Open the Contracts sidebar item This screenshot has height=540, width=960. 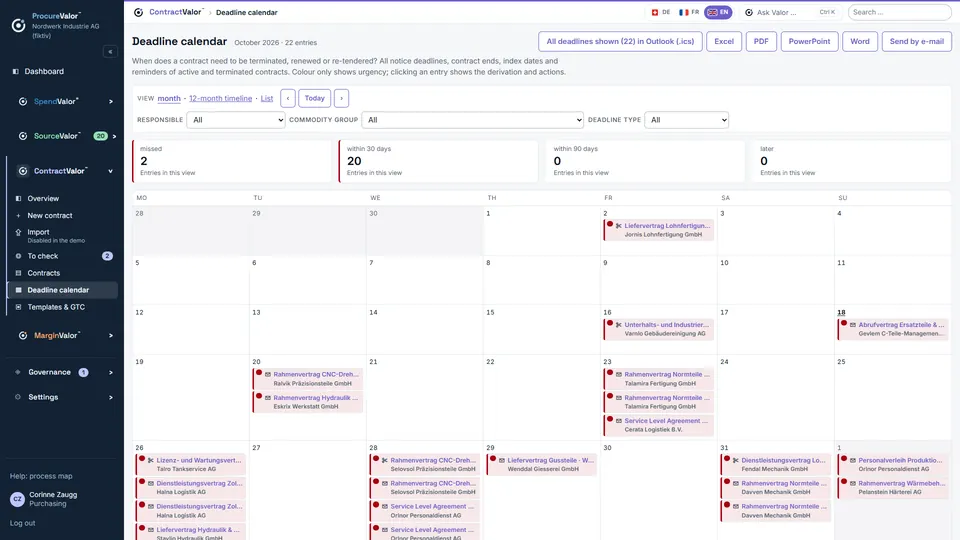point(62,273)
